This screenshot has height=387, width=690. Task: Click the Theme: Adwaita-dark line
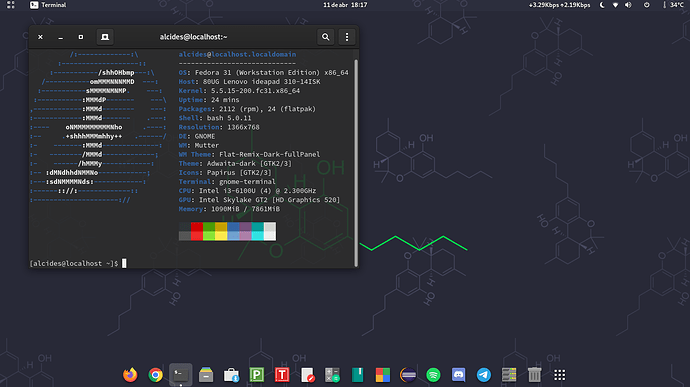pyautogui.click(x=235, y=163)
